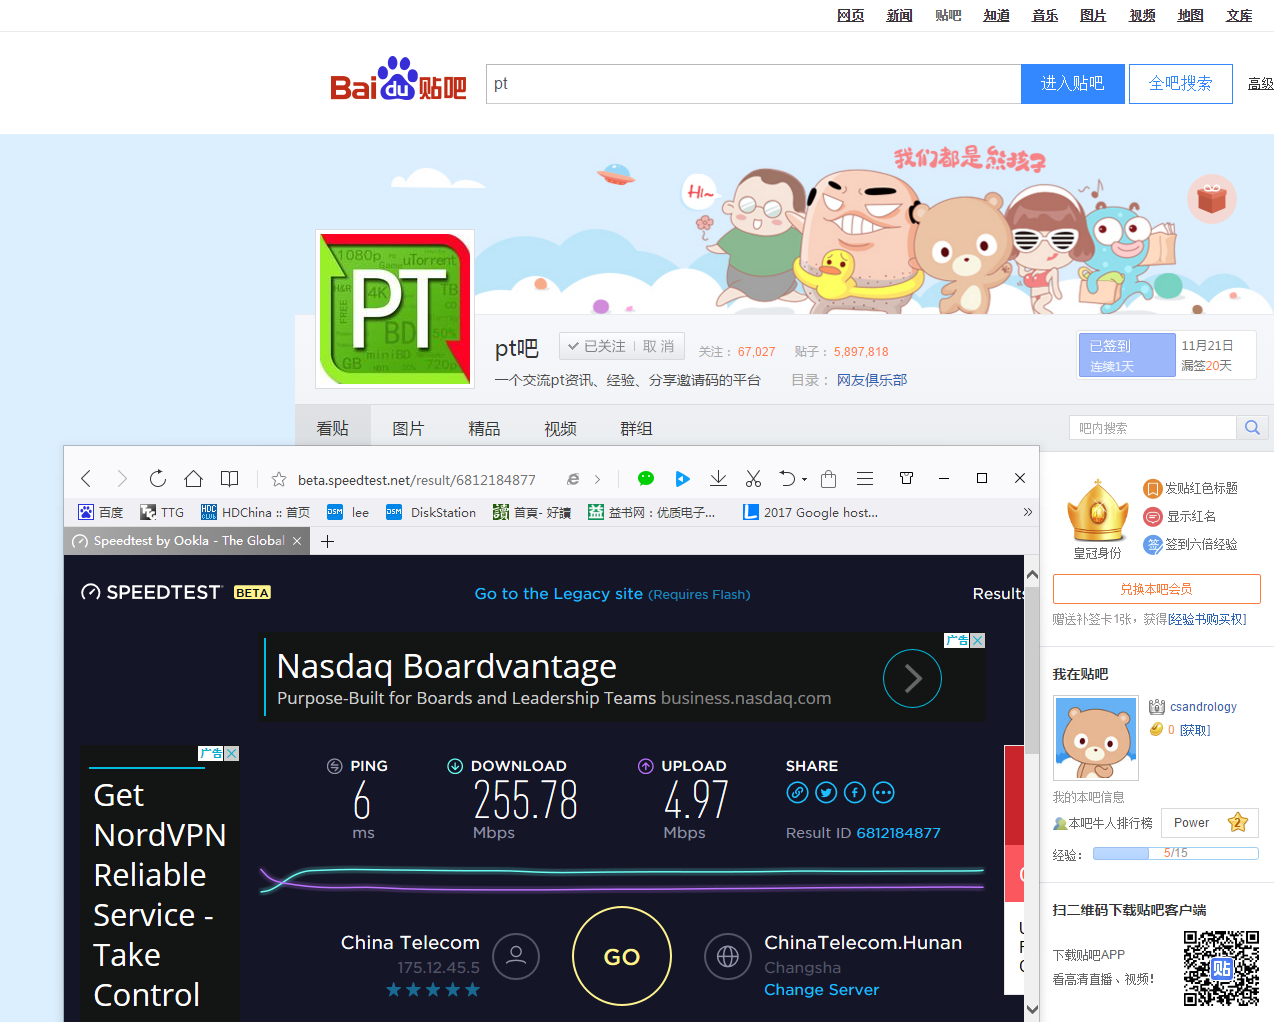Open the 地图 link in Baidu top nav
The image size is (1274, 1022).
[x=1190, y=15]
